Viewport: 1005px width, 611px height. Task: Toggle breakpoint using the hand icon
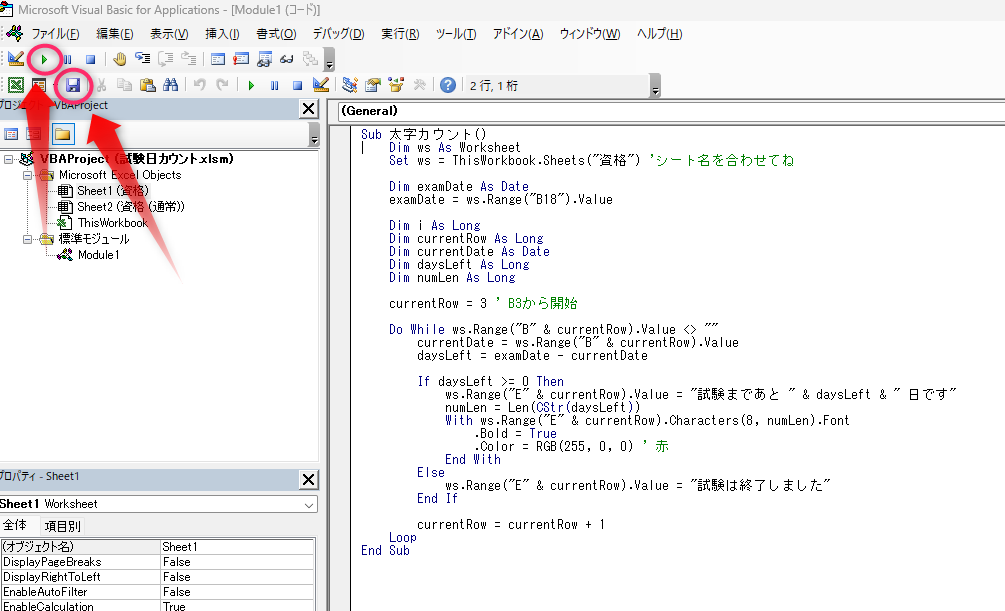119,60
